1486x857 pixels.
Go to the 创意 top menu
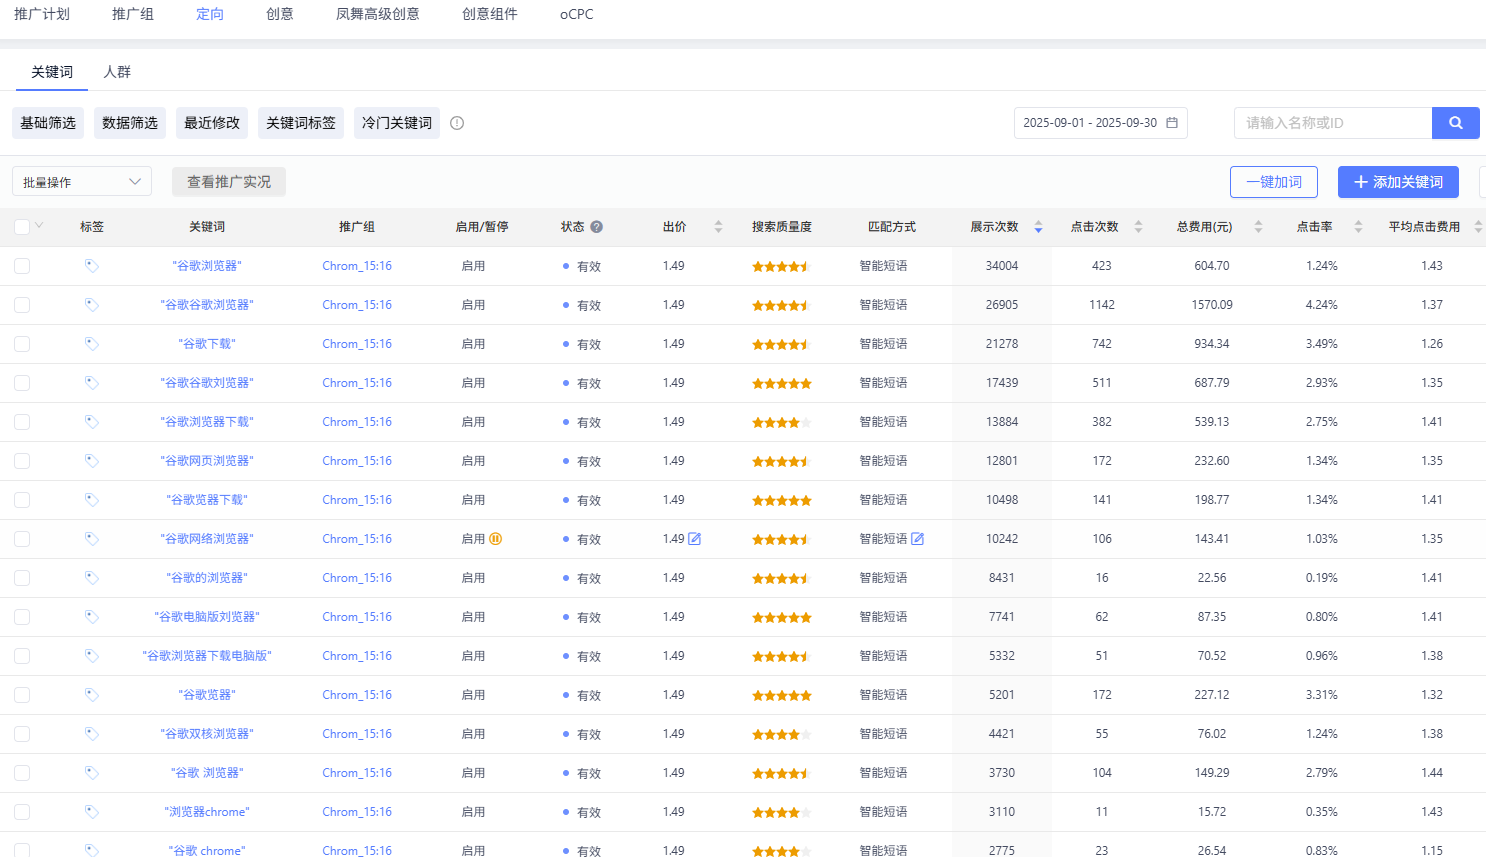coord(280,14)
